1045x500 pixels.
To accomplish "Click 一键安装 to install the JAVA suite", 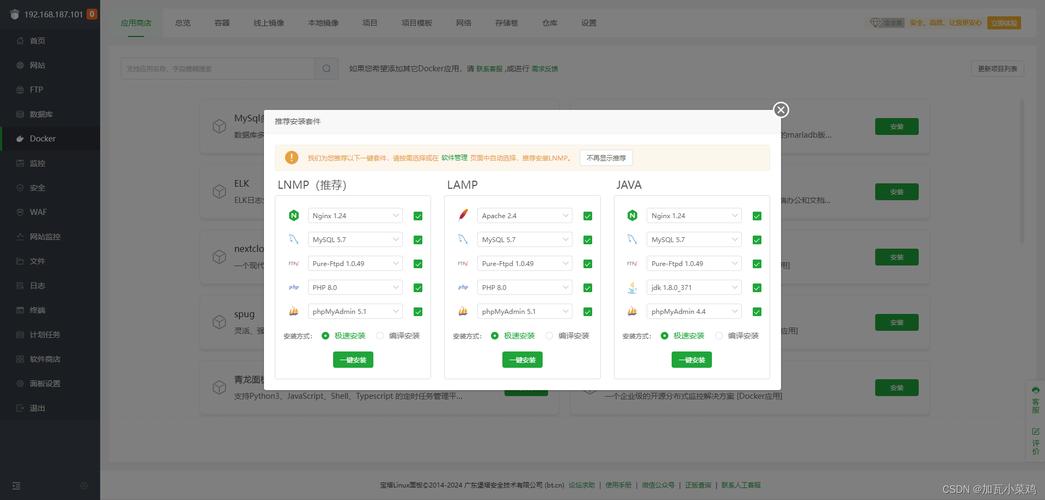I will 692,360.
